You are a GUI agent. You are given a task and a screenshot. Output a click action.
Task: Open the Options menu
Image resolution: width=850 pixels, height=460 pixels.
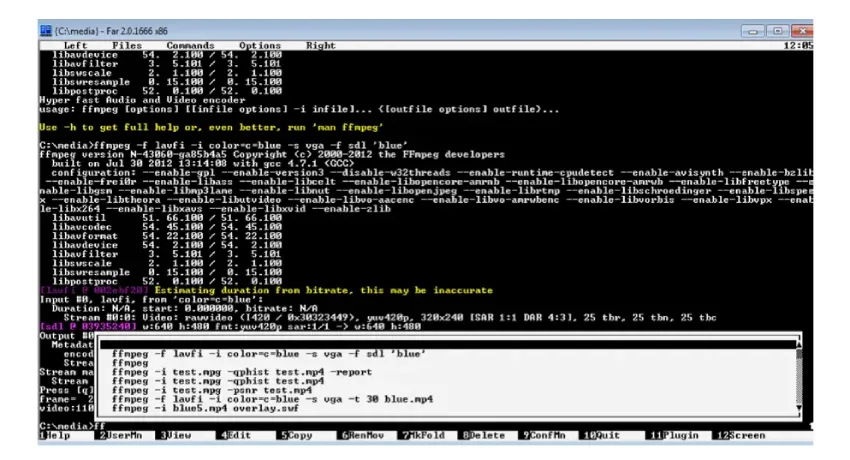(x=259, y=45)
